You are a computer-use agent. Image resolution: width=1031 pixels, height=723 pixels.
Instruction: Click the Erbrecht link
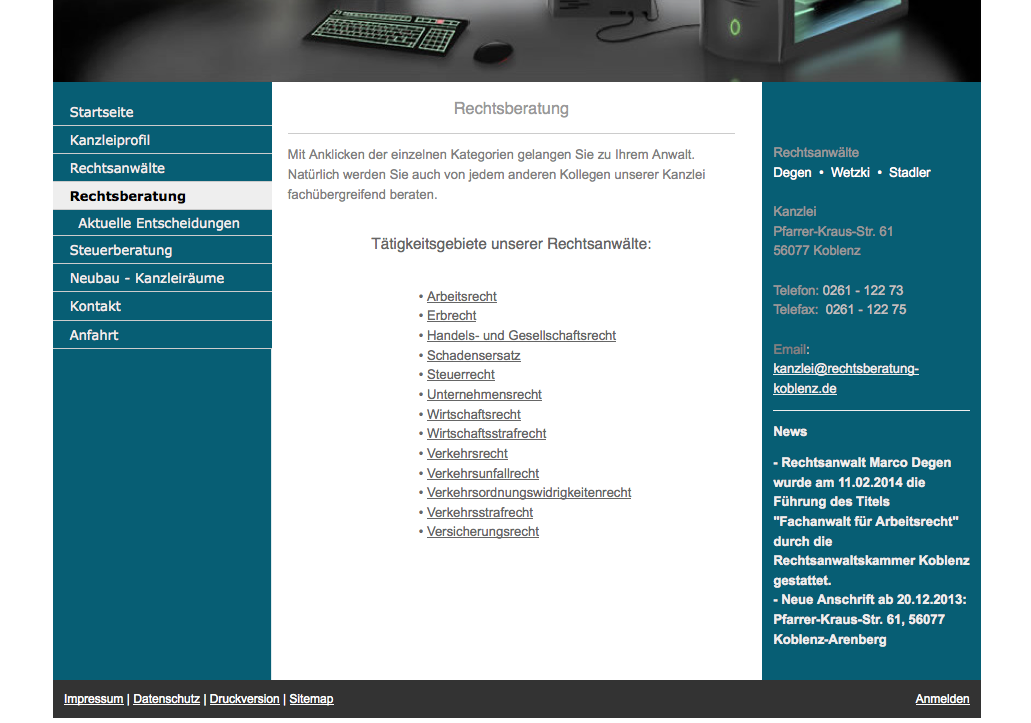click(x=451, y=315)
